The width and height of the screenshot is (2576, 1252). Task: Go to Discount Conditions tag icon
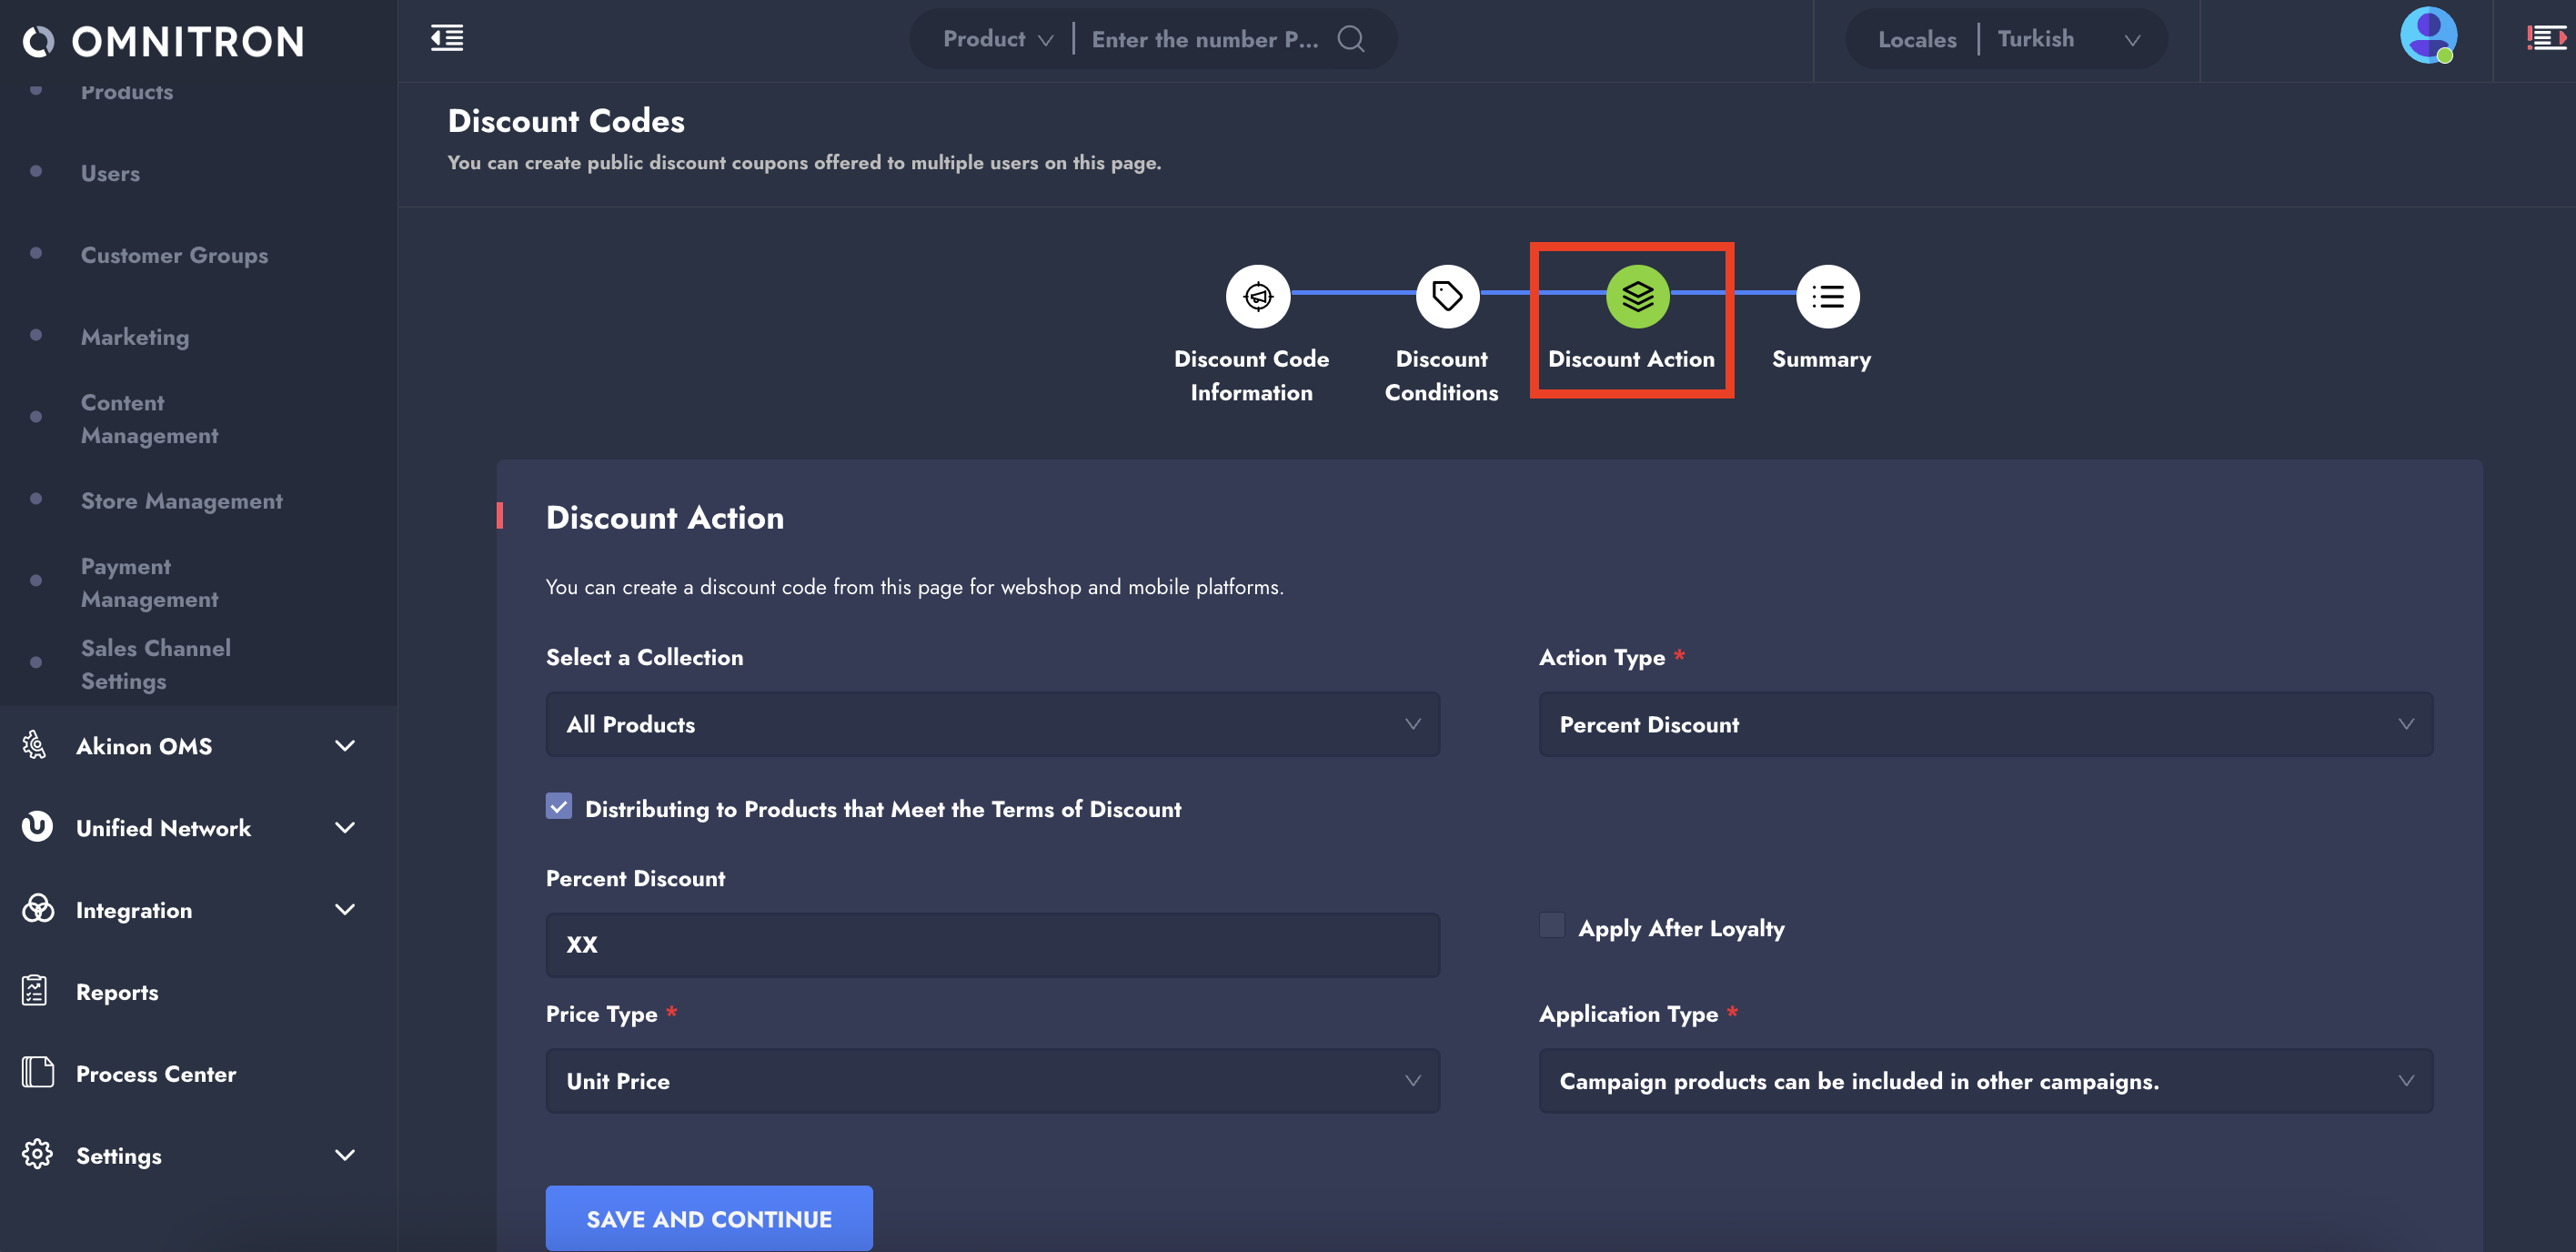(x=1446, y=297)
